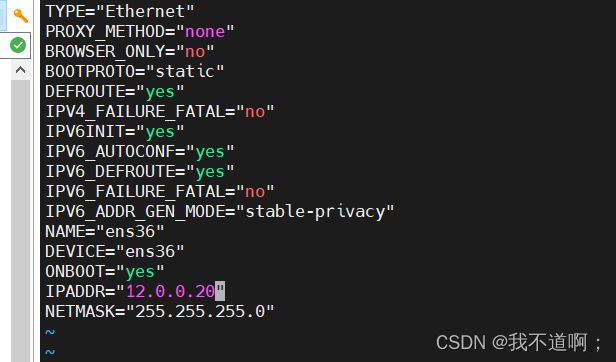The width and height of the screenshot is (616, 362).
Task: Collapse the sidebar using the up chevron
Action: click(20, 70)
